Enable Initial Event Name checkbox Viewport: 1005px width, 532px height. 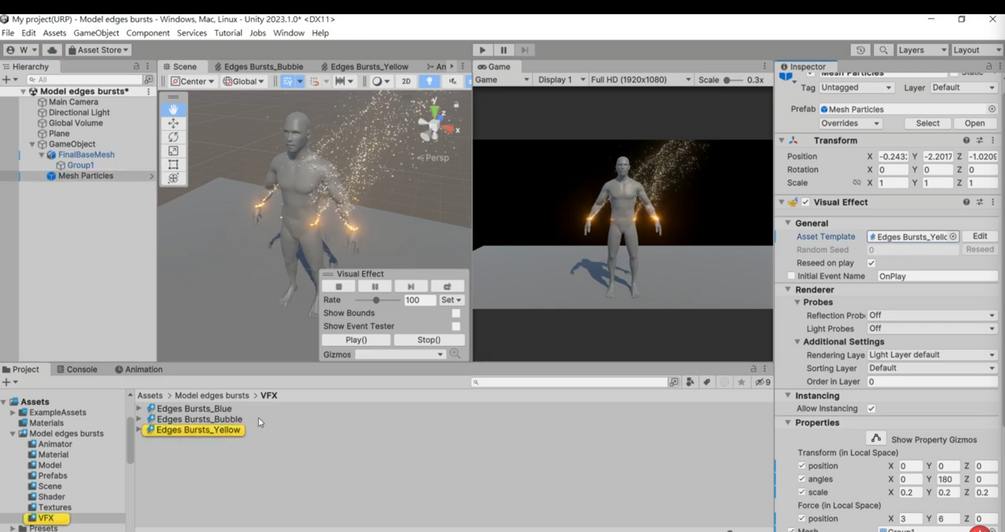click(791, 276)
